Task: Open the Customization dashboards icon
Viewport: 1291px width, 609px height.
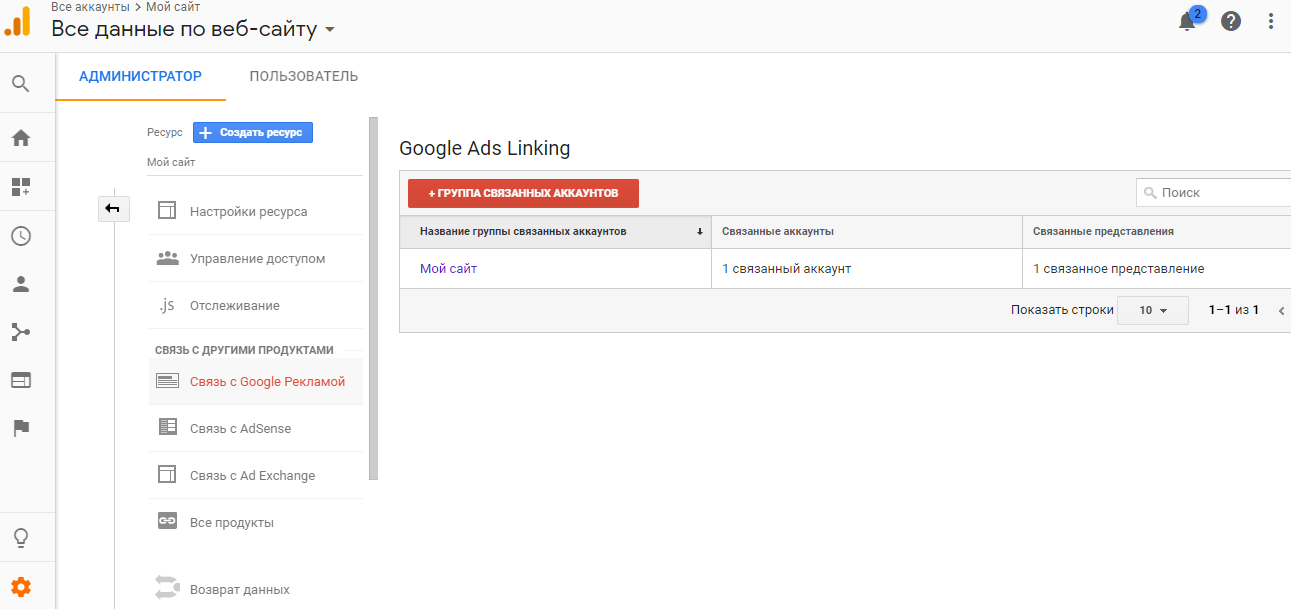Action: (21, 187)
